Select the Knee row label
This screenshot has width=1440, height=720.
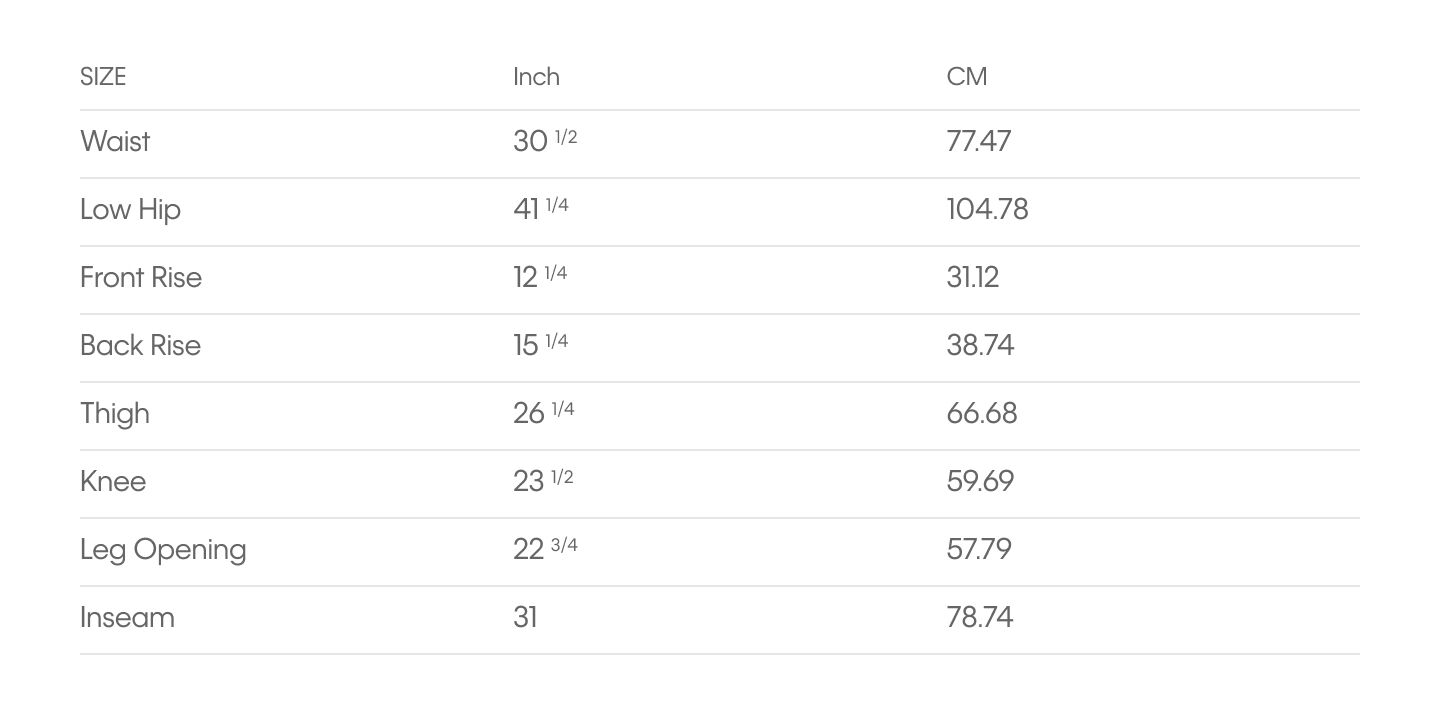click(x=113, y=481)
